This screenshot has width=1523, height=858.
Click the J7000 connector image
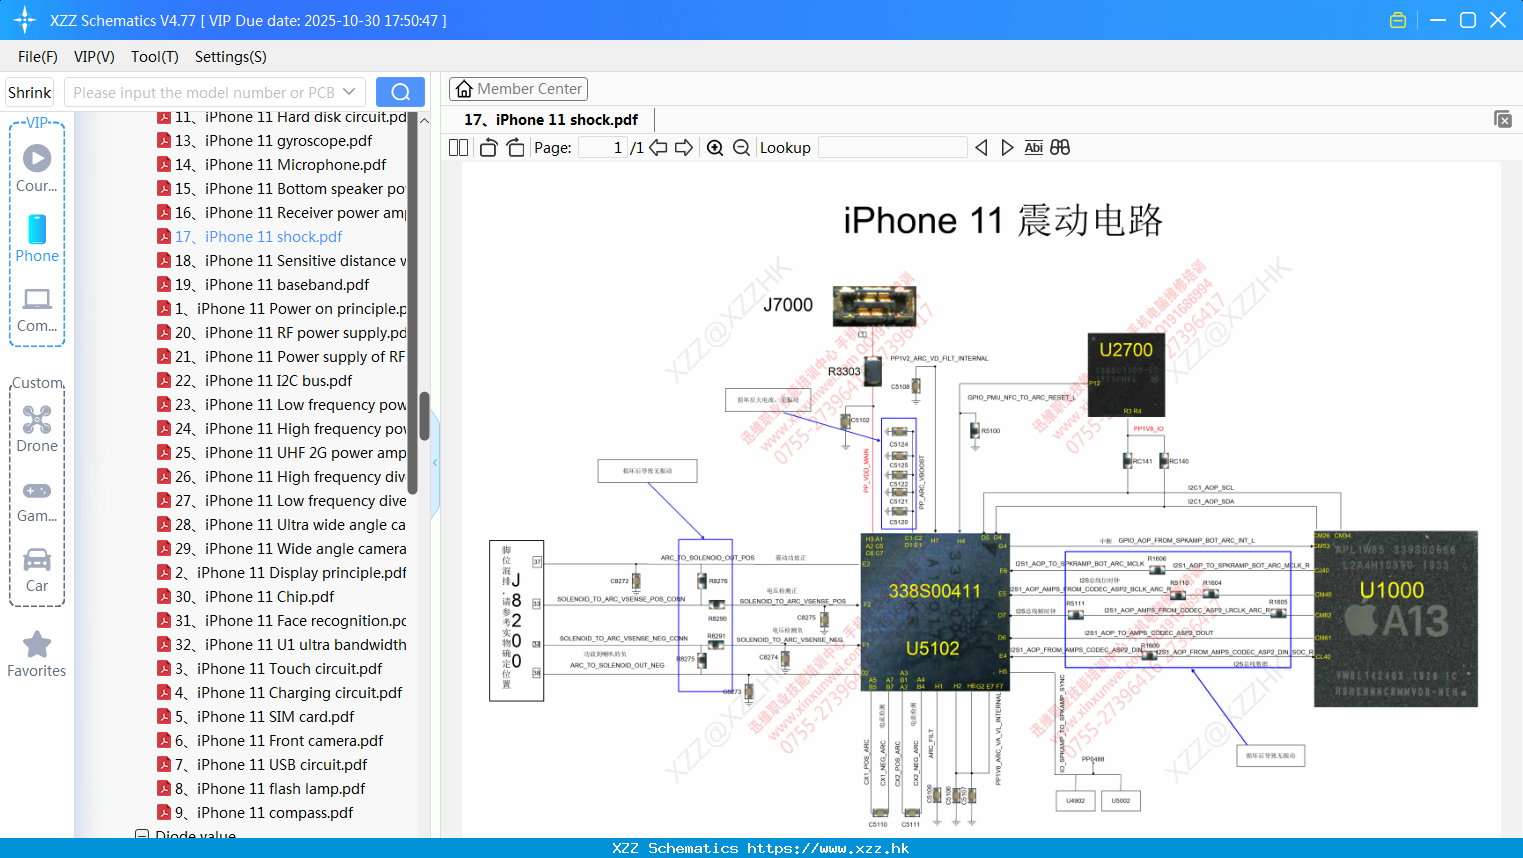tap(874, 306)
